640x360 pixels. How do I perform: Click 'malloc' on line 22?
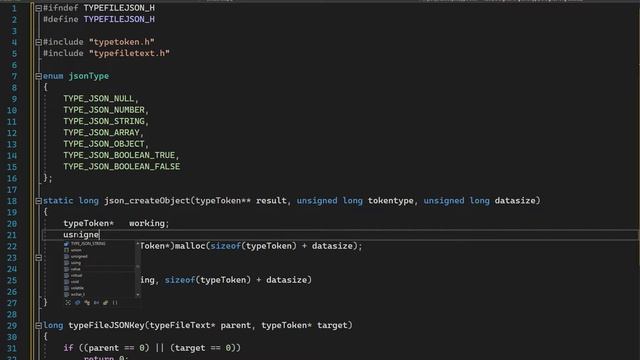coord(190,246)
